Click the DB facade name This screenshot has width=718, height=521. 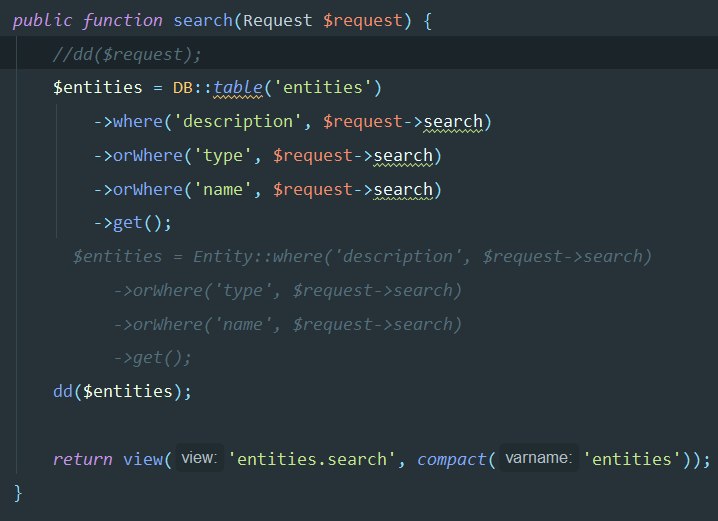pyautogui.click(x=183, y=87)
